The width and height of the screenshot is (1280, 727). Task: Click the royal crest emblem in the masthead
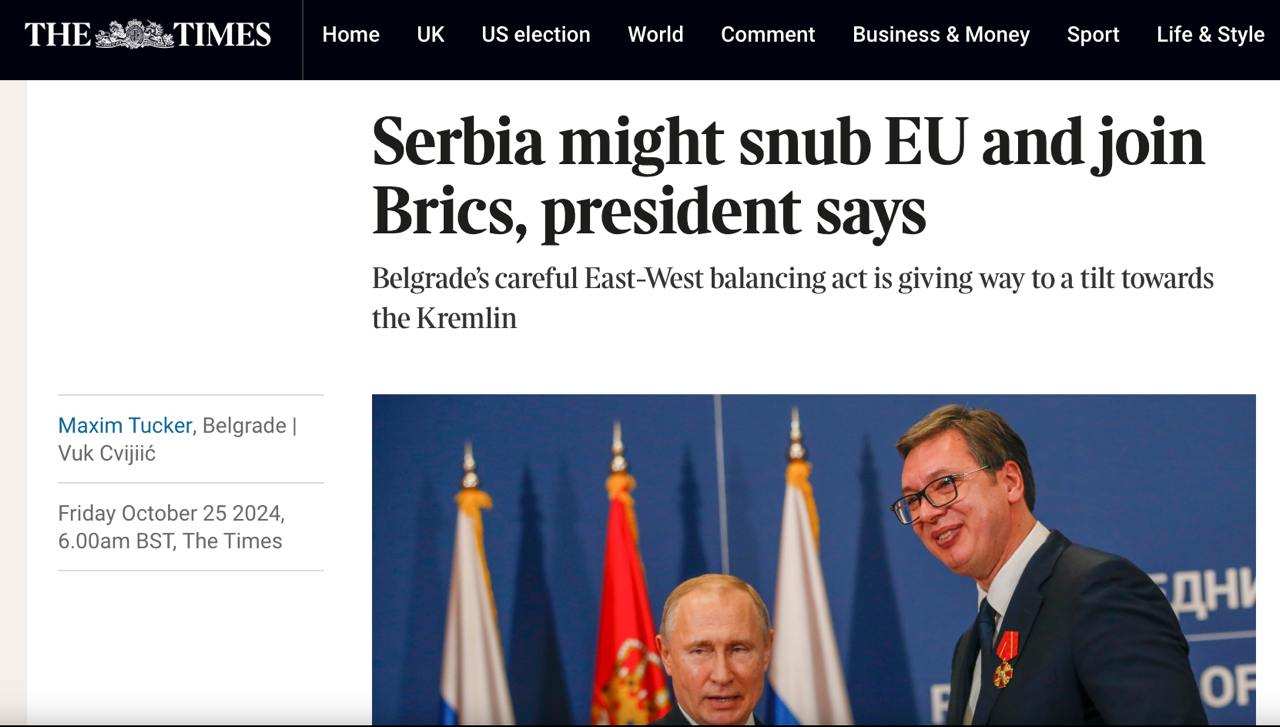point(134,34)
